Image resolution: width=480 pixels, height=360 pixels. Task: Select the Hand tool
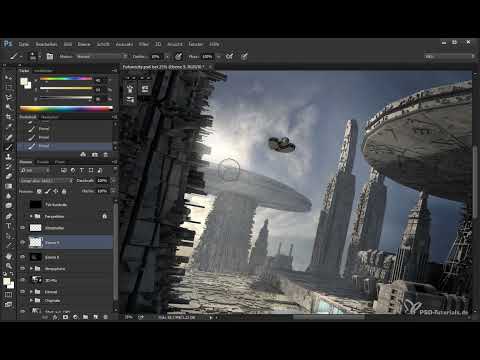9,256
